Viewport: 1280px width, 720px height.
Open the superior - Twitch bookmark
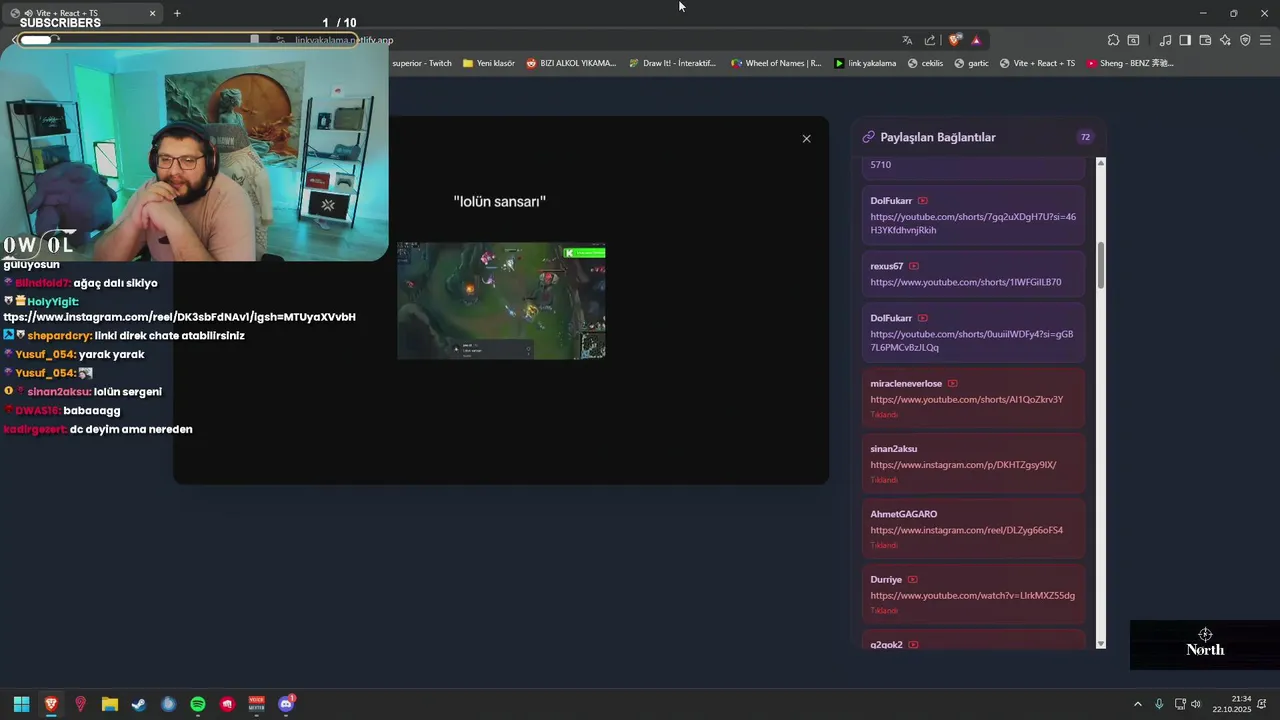[x=421, y=63]
